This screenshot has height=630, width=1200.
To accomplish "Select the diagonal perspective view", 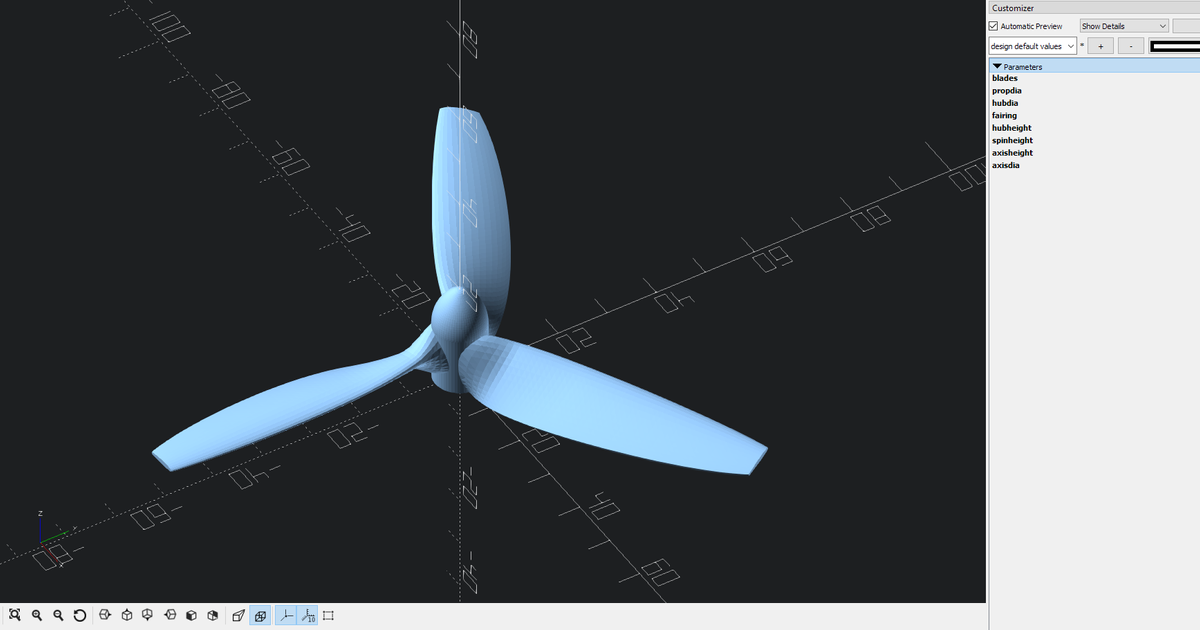I will coord(237,615).
